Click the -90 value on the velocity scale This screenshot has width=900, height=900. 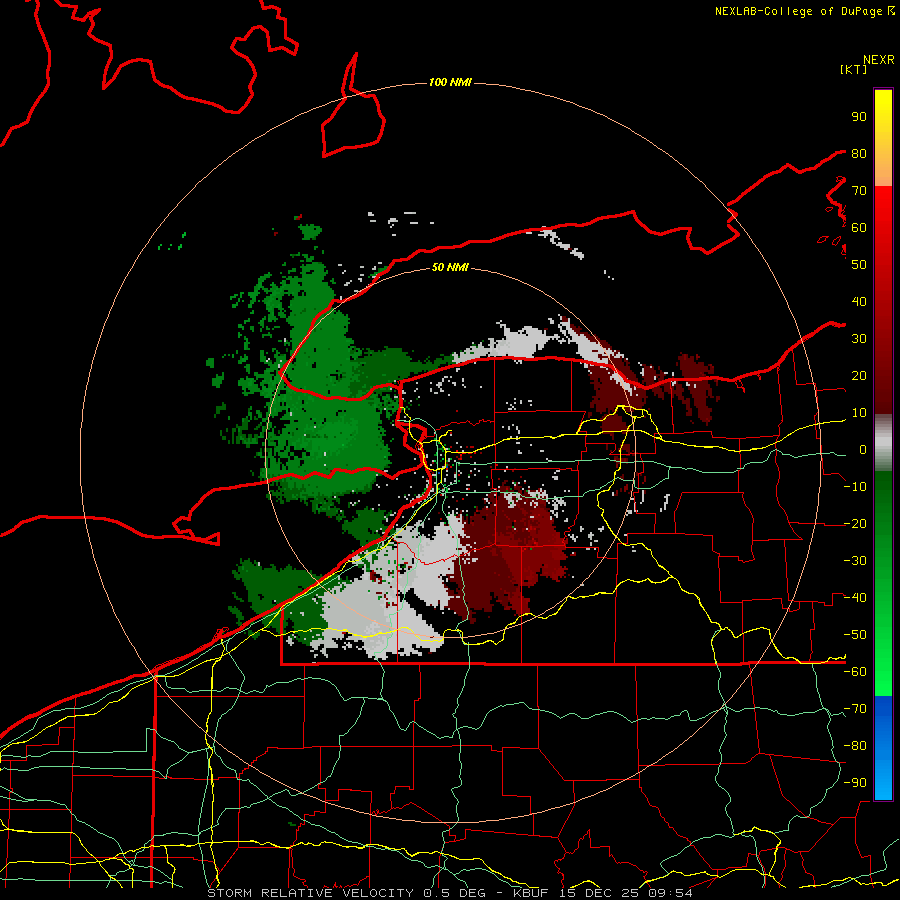855,783
